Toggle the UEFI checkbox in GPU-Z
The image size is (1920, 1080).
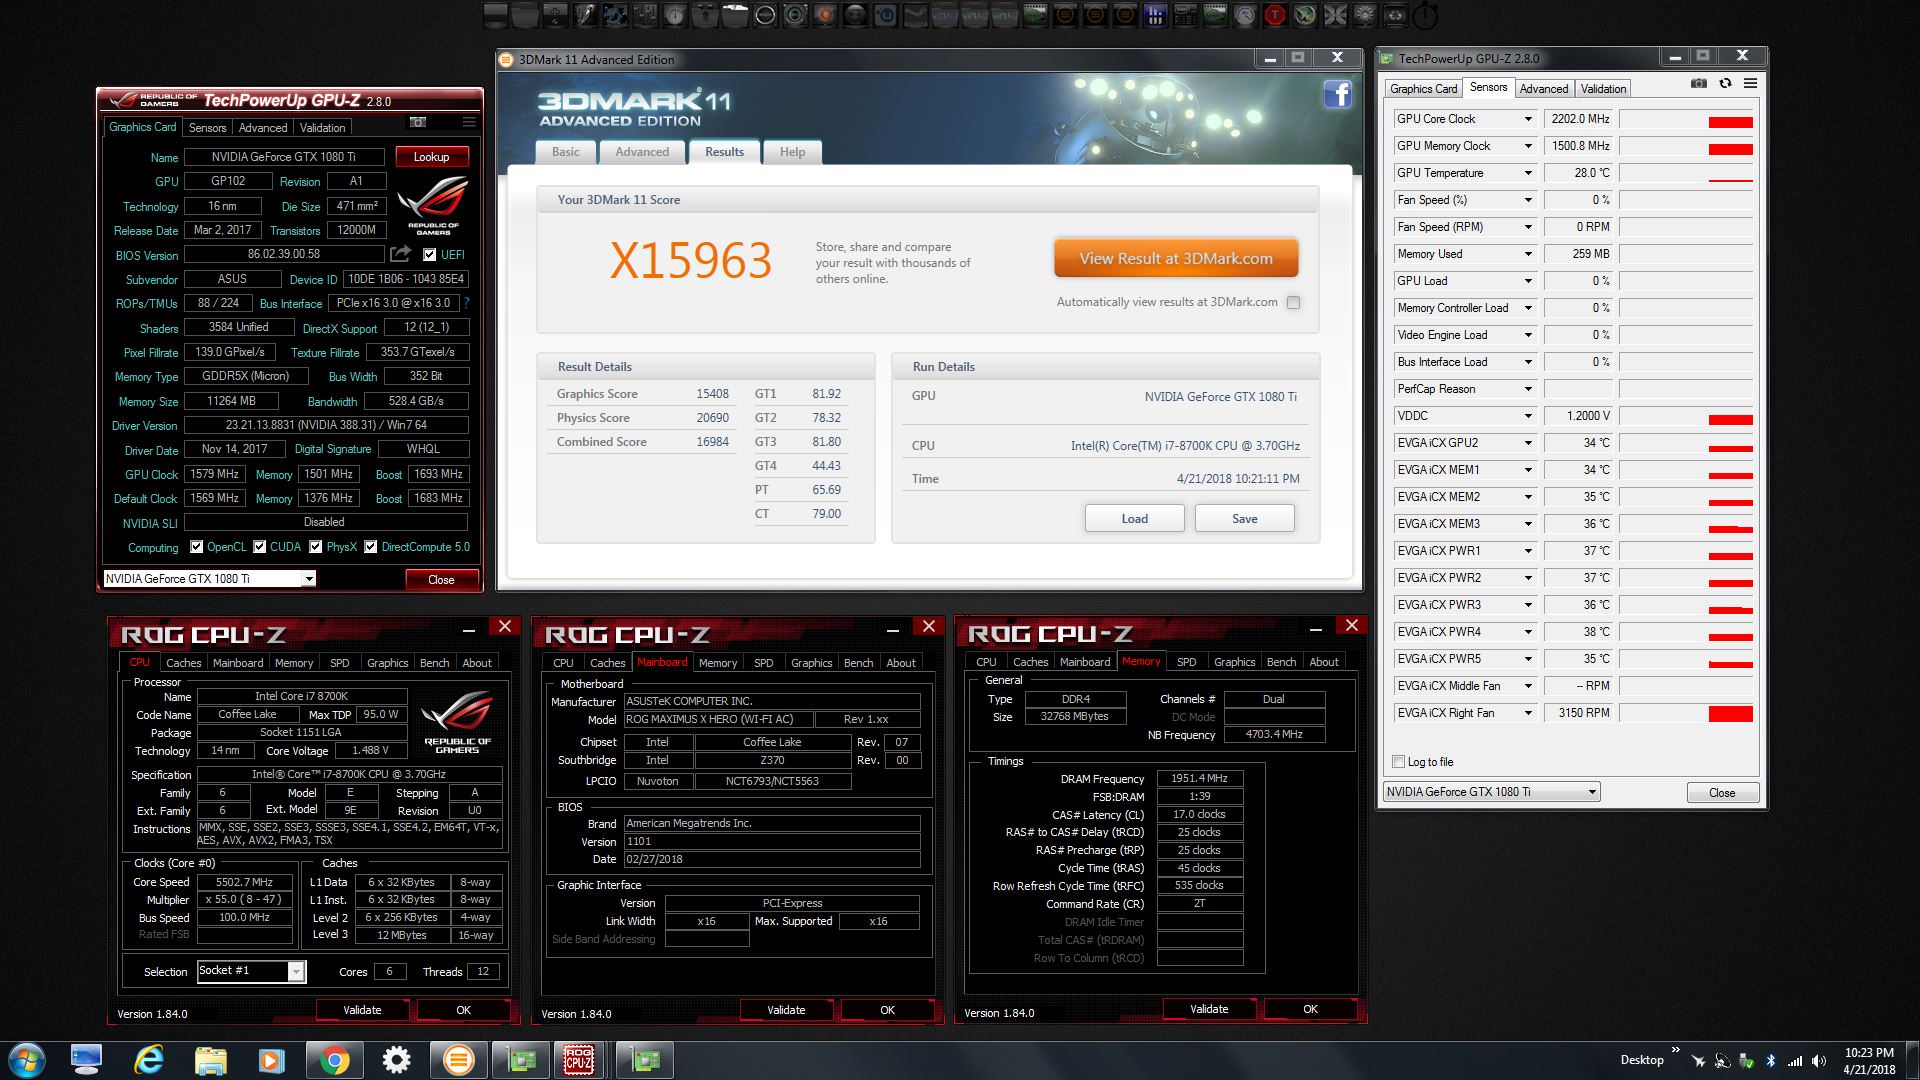pyautogui.click(x=429, y=255)
